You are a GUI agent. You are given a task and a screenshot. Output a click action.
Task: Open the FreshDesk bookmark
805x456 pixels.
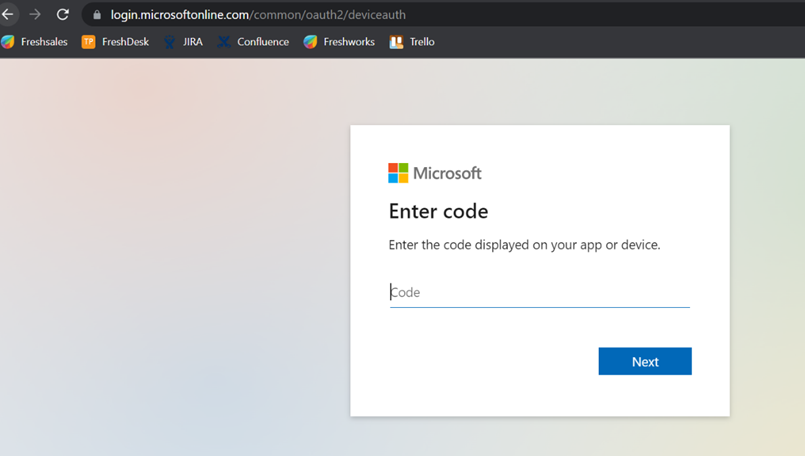tap(116, 42)
